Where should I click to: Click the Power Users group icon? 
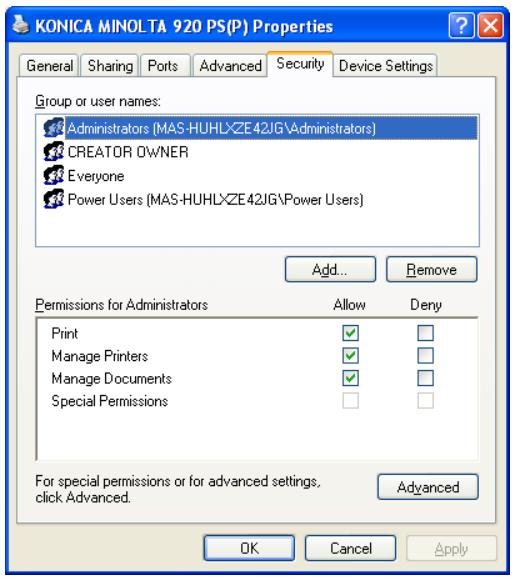click(x=54, y=199)
